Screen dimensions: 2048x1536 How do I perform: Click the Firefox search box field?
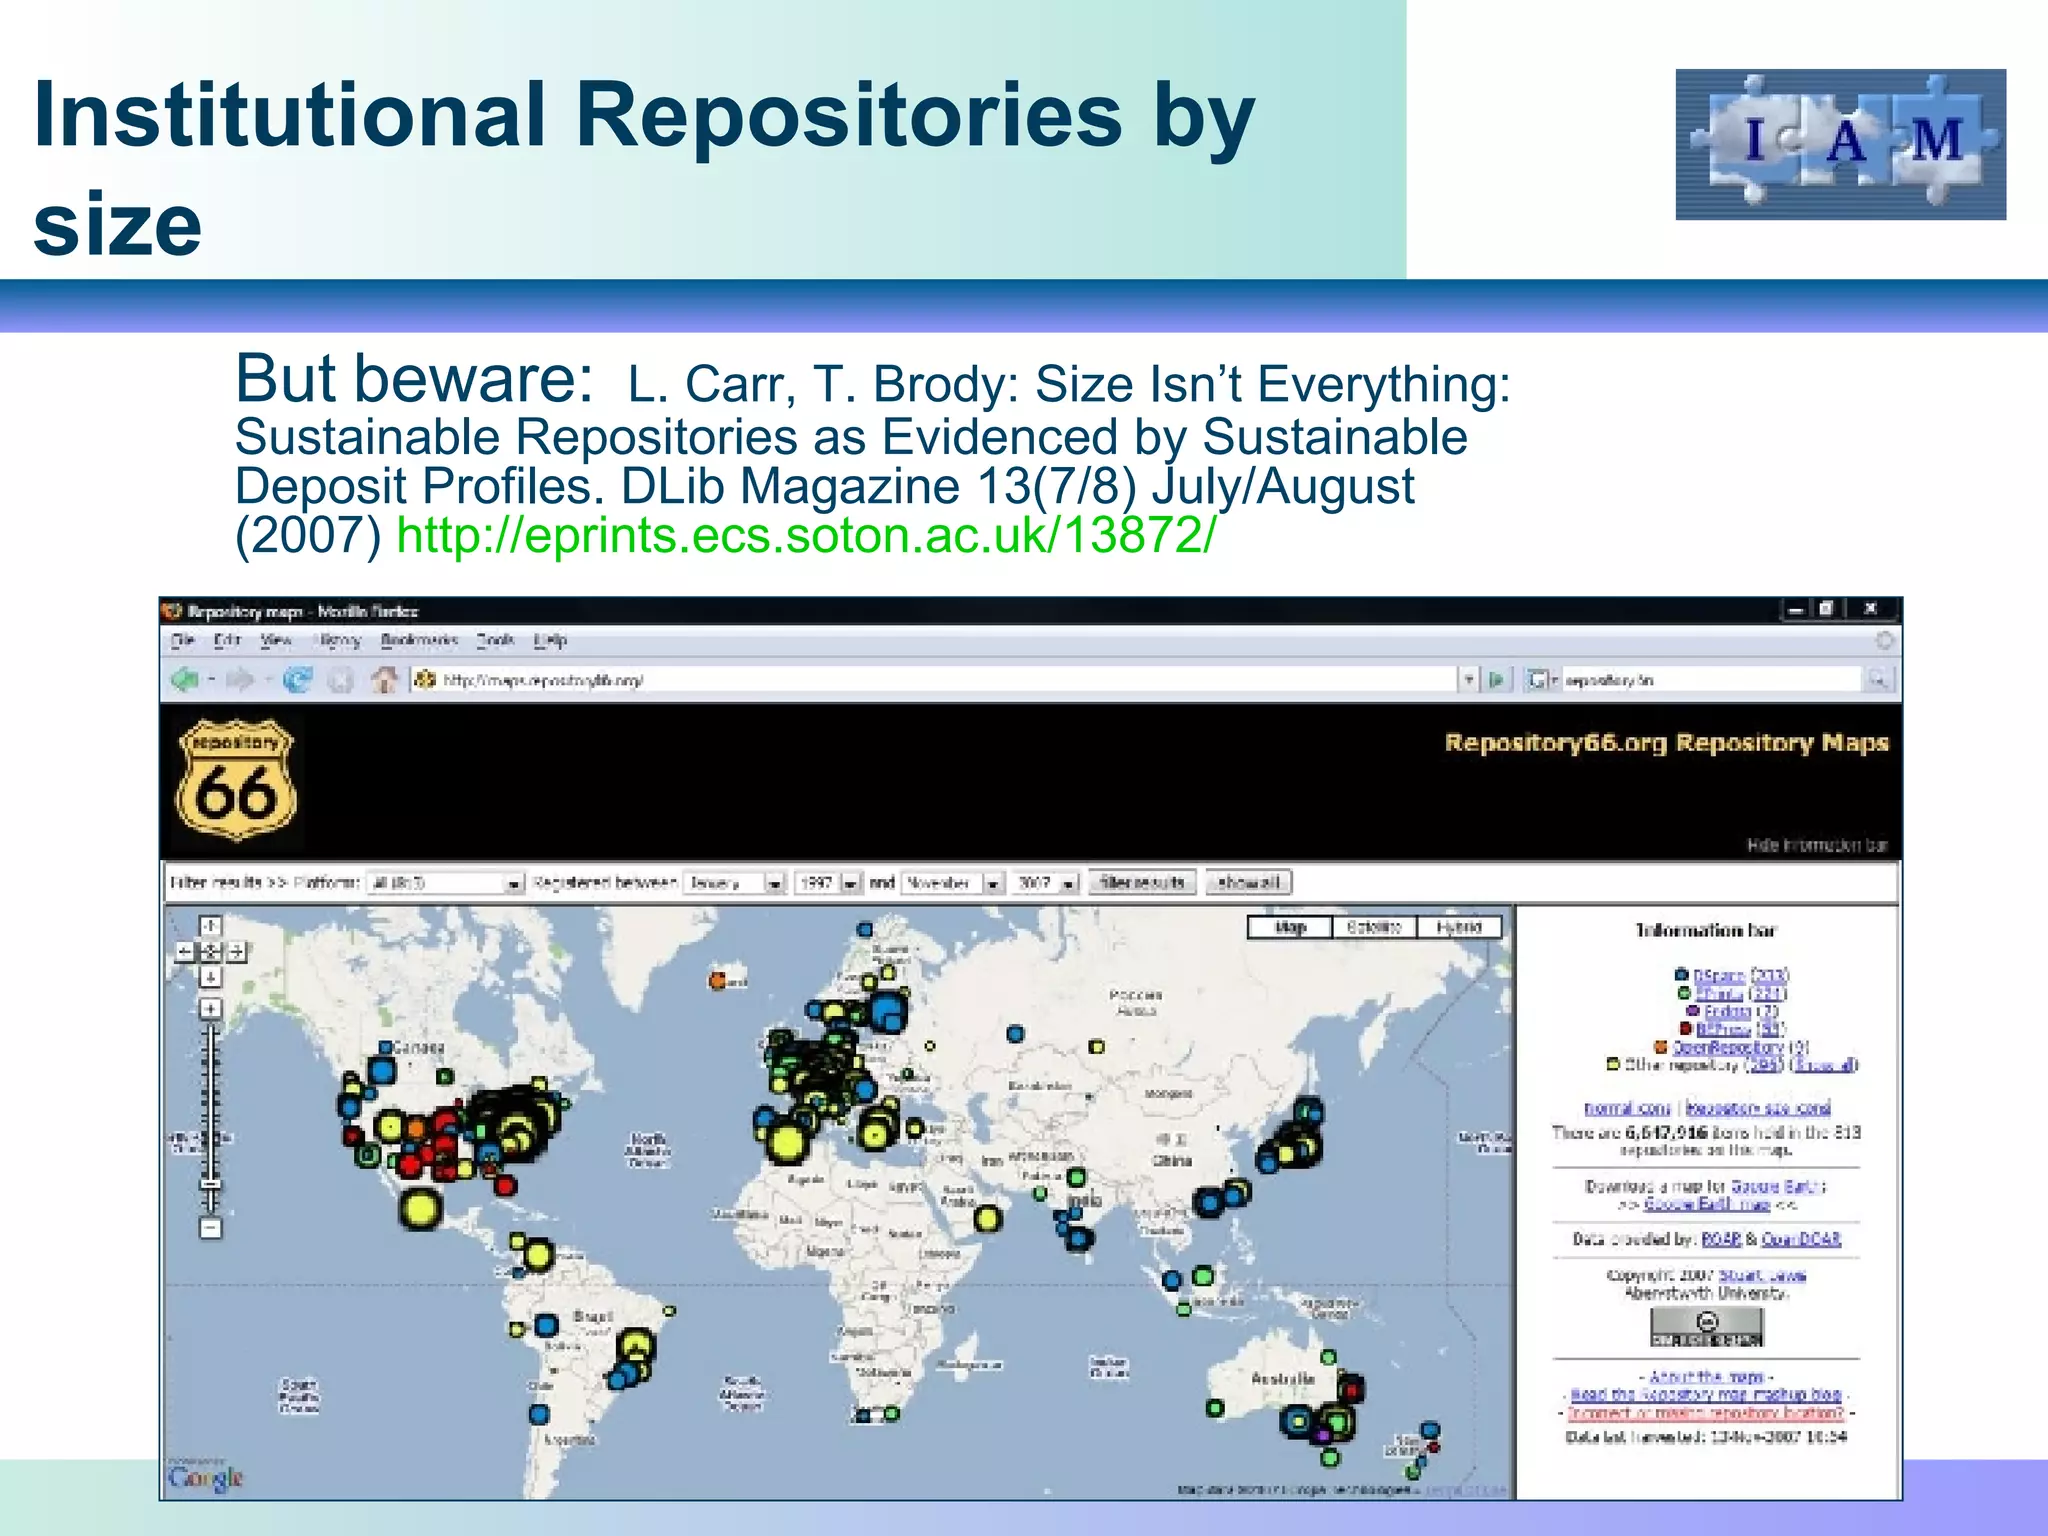(1711, 680)
